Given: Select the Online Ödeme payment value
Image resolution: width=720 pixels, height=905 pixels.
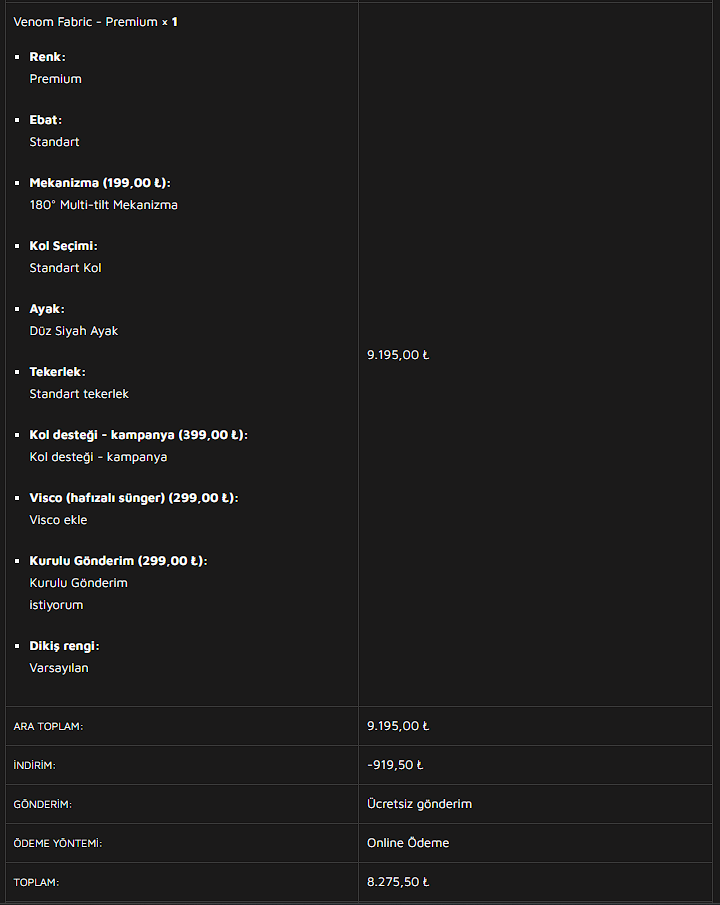Looking at the screenshot, I should pos(408,843).
